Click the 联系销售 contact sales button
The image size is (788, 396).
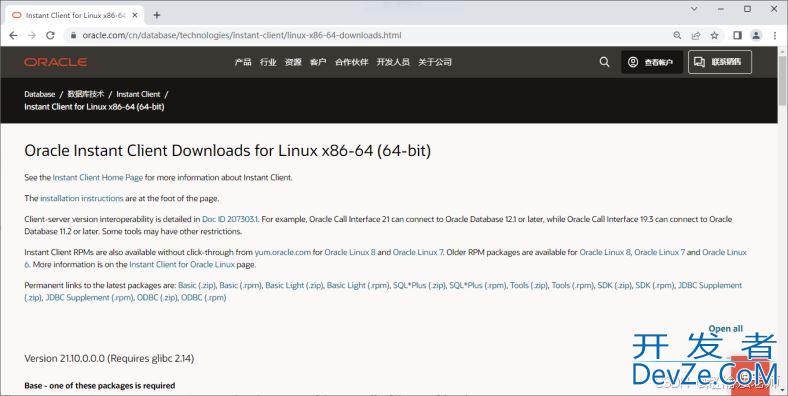click(720, 62)
